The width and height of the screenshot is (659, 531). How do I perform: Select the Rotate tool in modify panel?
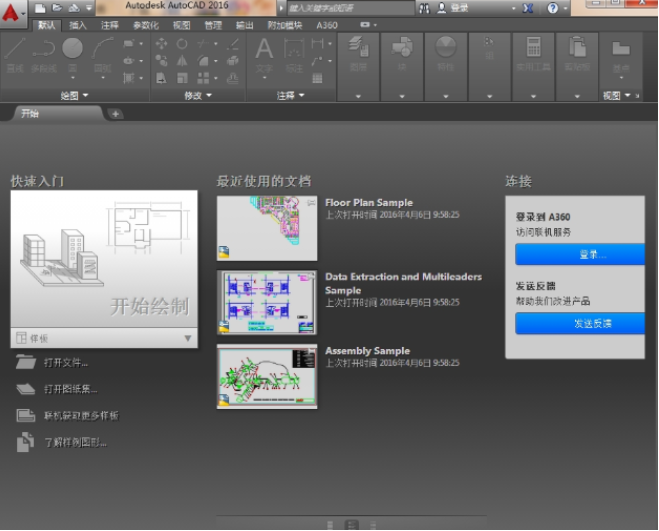coord(182,43)
